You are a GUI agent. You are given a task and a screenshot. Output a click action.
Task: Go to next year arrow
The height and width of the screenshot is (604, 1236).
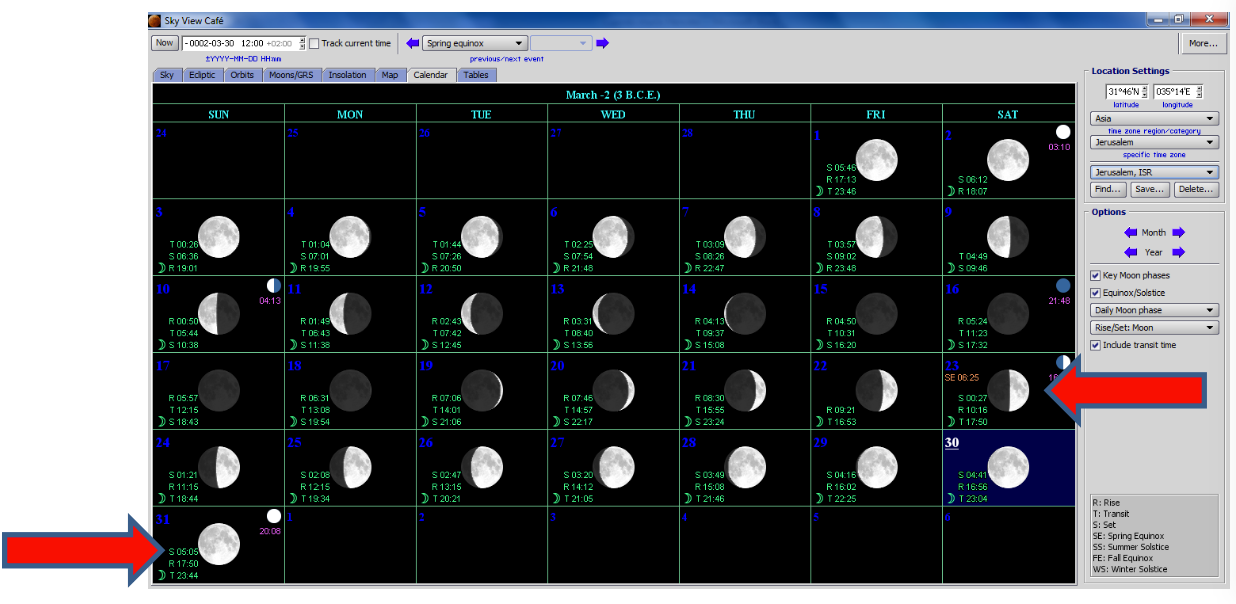point(1178,252)
